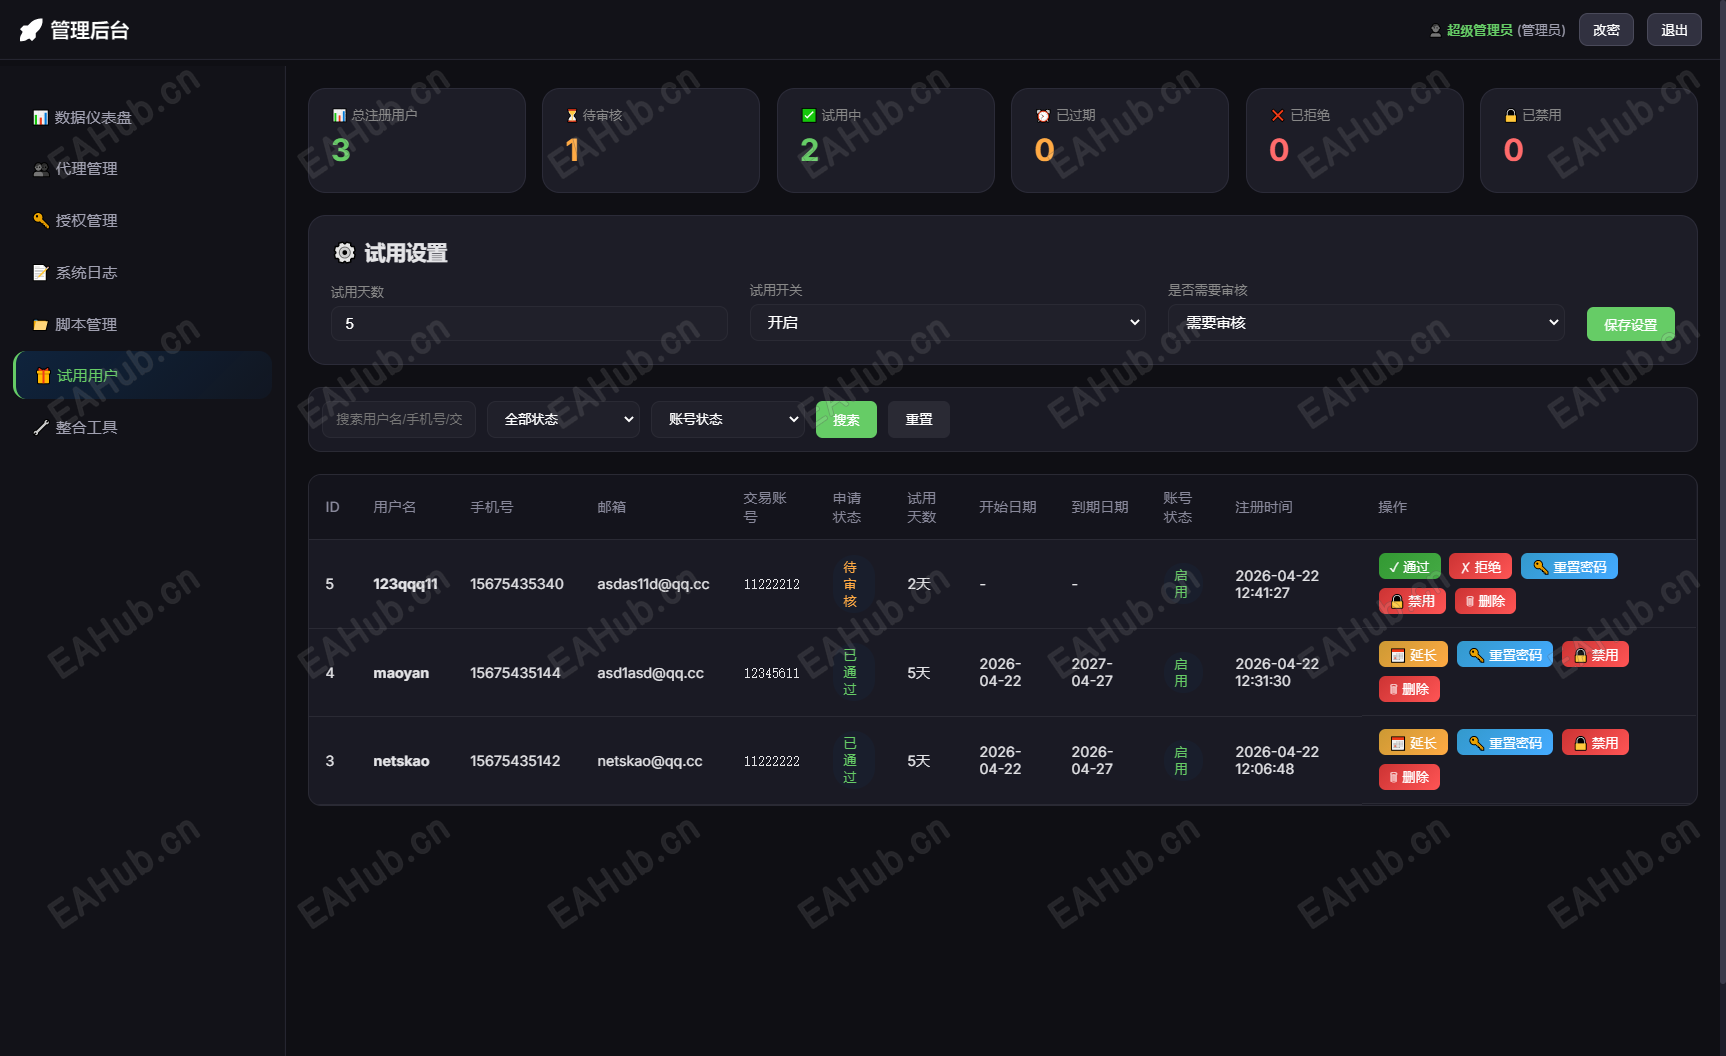The image size is (1726, 1056).
Task: Select 试用用户 in the sidebar
Action: point(142,376)
